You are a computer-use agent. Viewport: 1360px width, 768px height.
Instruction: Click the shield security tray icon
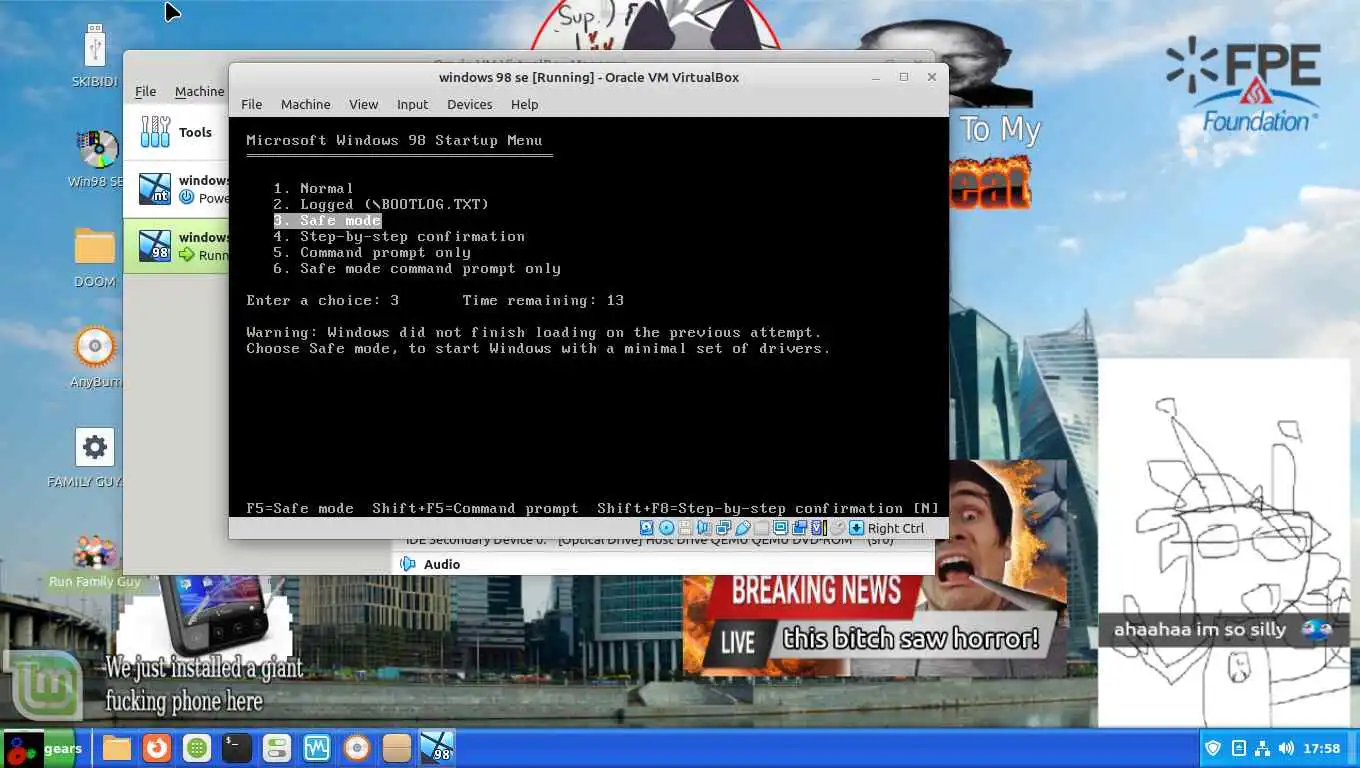point(1214,748)
